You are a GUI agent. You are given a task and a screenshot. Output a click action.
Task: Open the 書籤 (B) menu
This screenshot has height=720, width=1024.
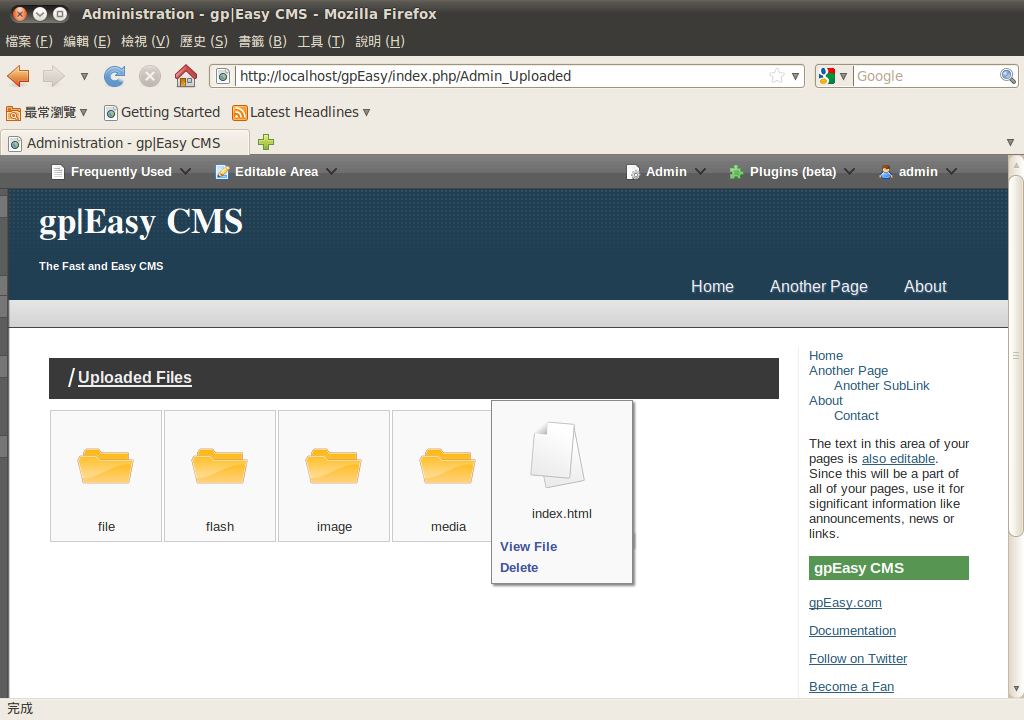coord(263,41)
